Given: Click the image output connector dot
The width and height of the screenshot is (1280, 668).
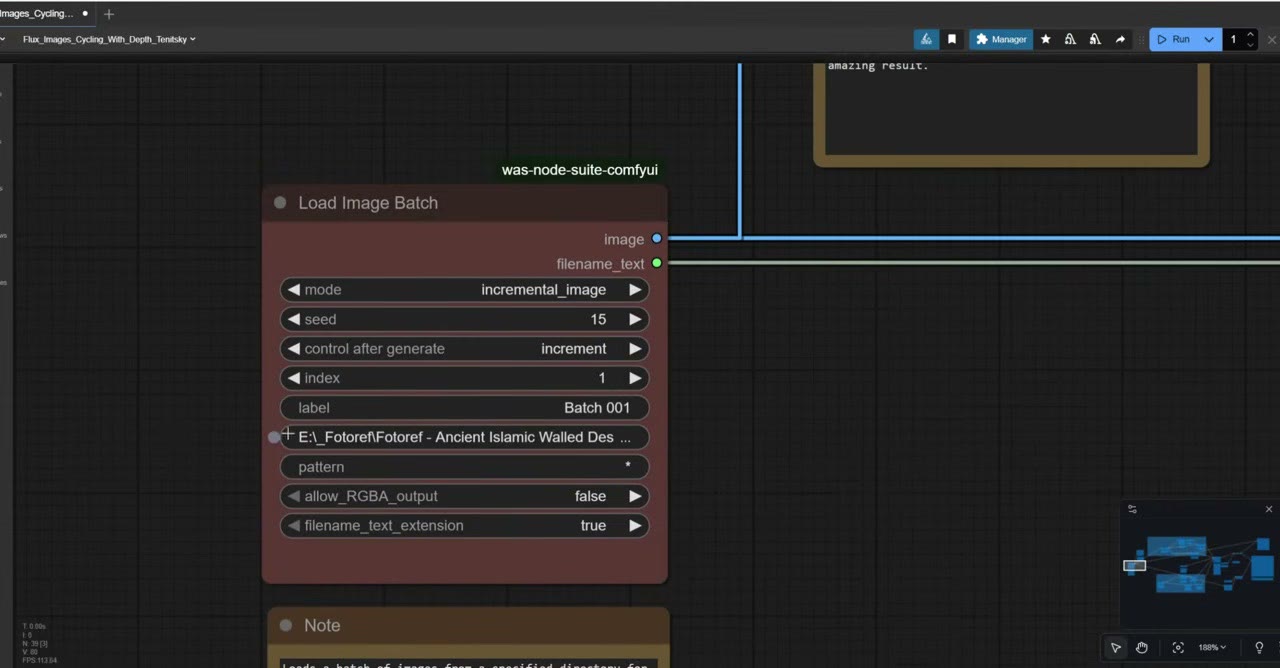Looking at the screenshot, I should (656, 239).
